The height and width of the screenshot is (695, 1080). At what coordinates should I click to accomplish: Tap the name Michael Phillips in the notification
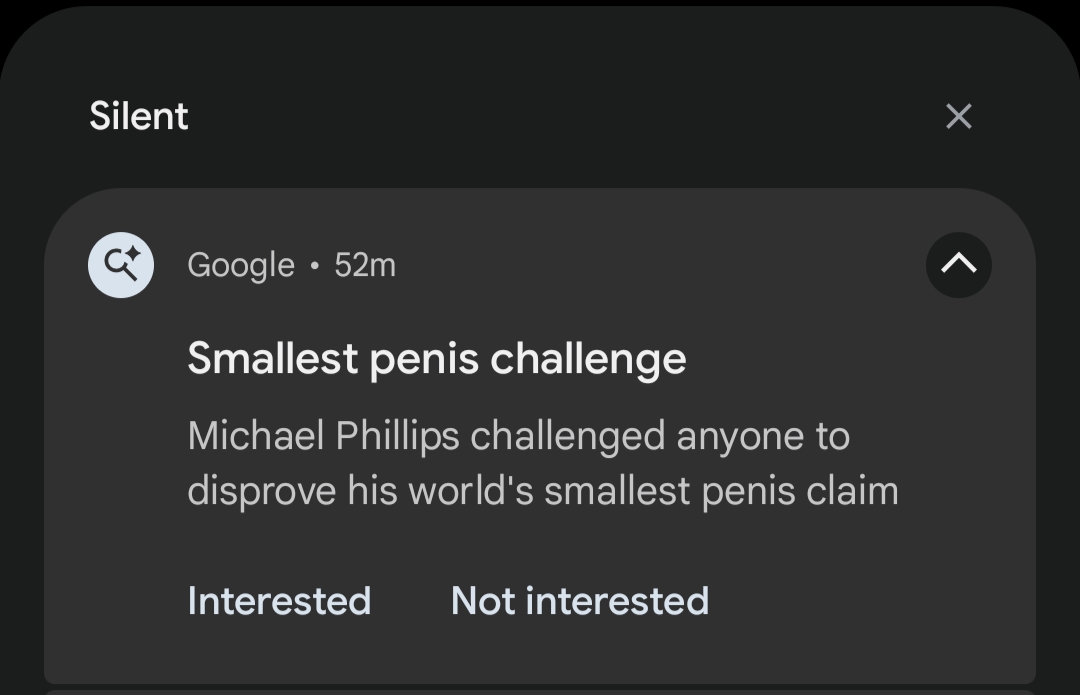tap(323, 437)
